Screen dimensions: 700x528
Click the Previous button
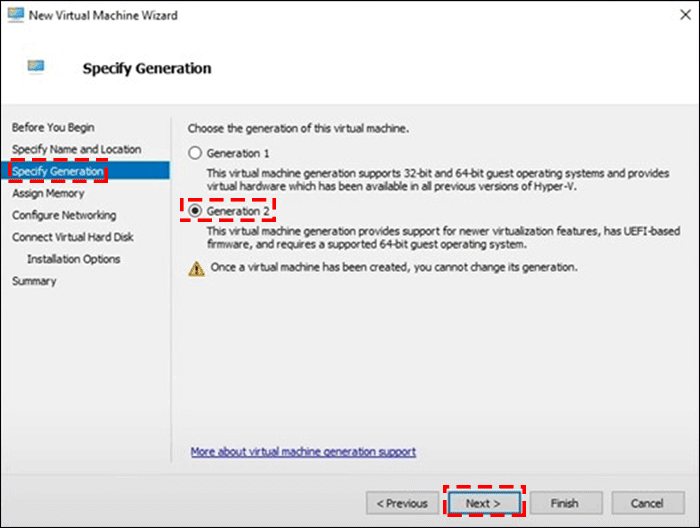point(403,502)
